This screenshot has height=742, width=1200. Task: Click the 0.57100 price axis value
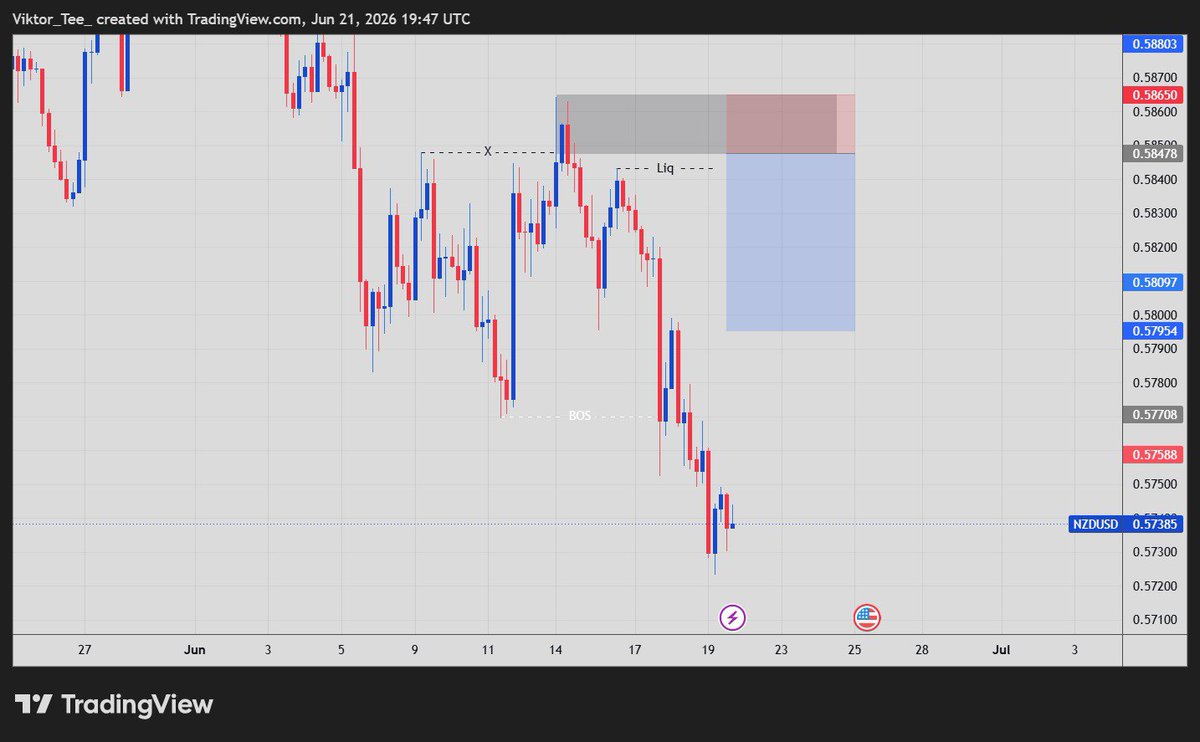(x=1155, y=620)
